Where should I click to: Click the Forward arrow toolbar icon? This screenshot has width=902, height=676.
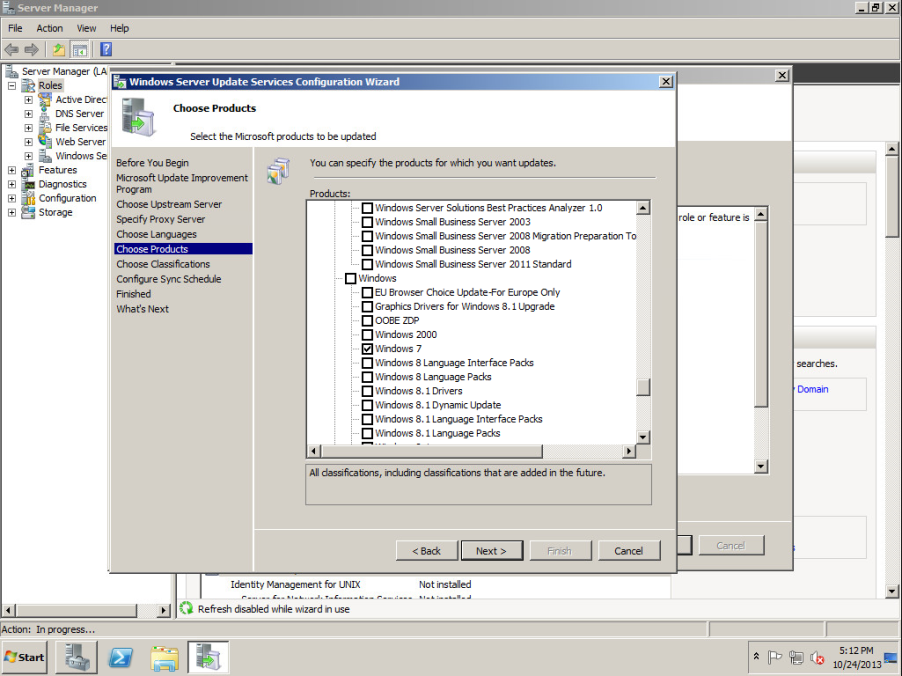tap(32, 50)
